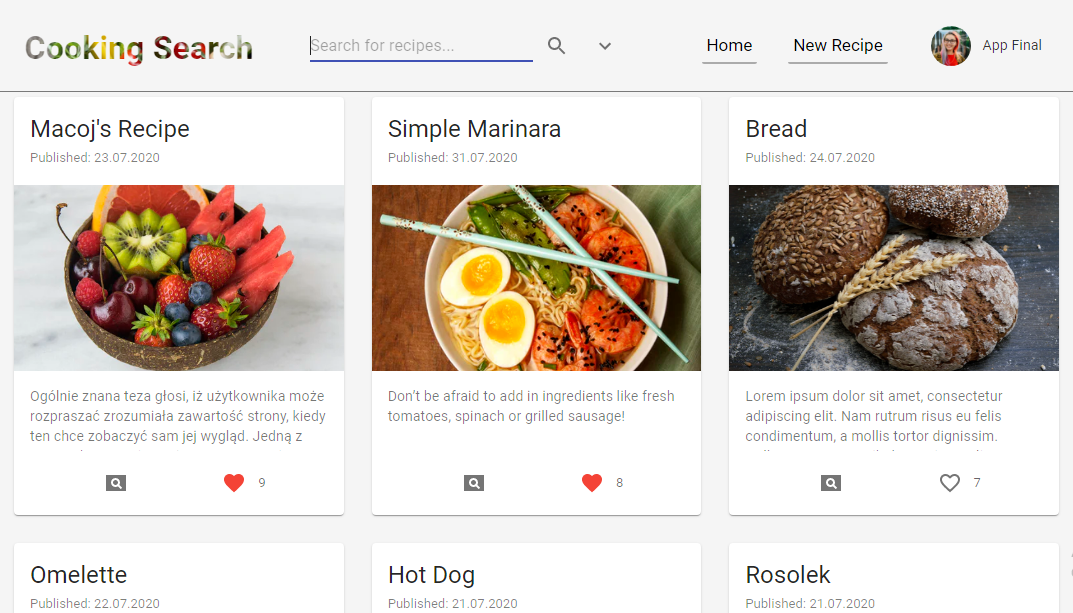Screen dimensions: 1073x613
Task: Toggle the heart on Simple Marinara
Action: pyautogui.click(x=592, y=483)
